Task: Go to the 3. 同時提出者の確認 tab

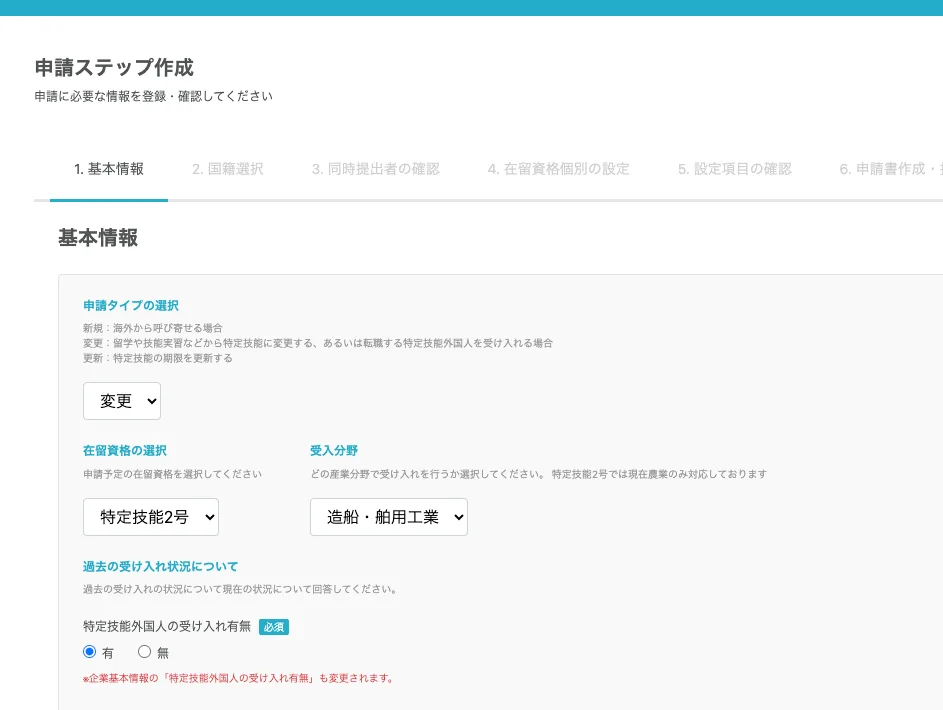Action: point(375,170)
